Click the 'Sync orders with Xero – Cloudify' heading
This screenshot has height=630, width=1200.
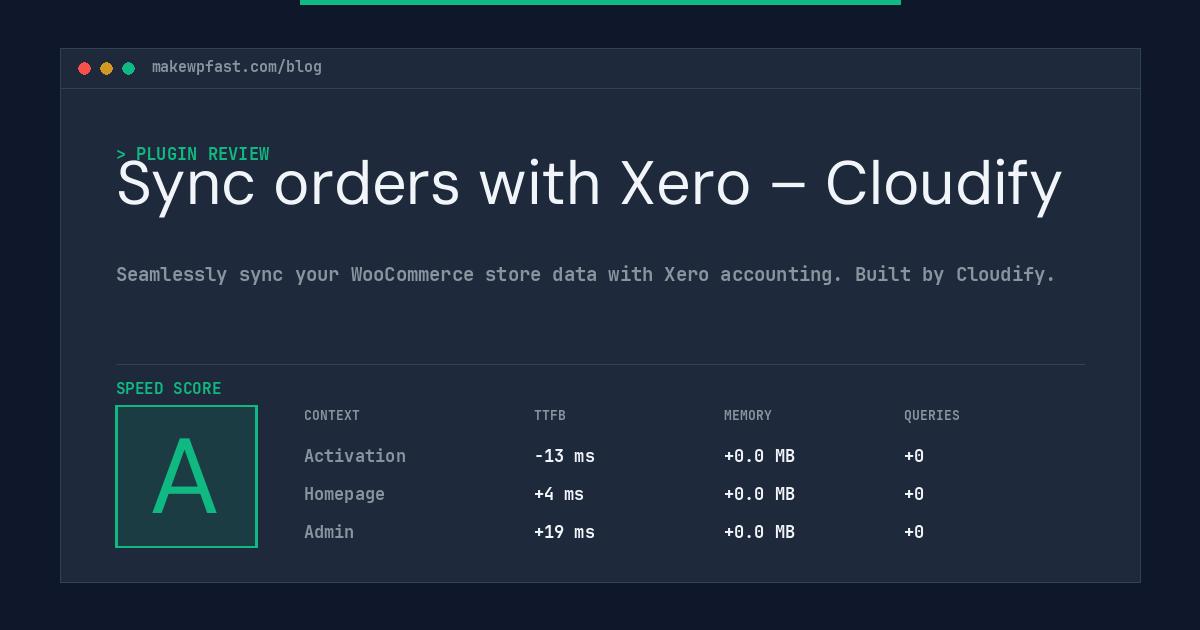pyautogui.click(x=589, y=185)
